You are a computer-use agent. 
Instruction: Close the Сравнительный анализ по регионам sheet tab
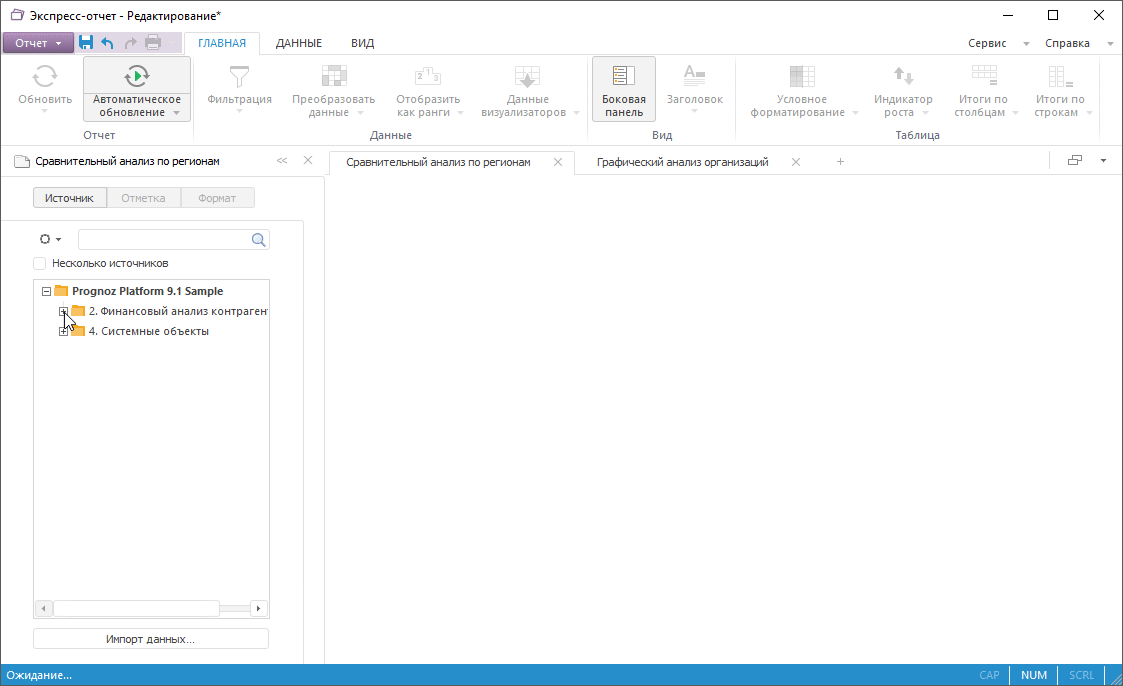pos(558,162)
